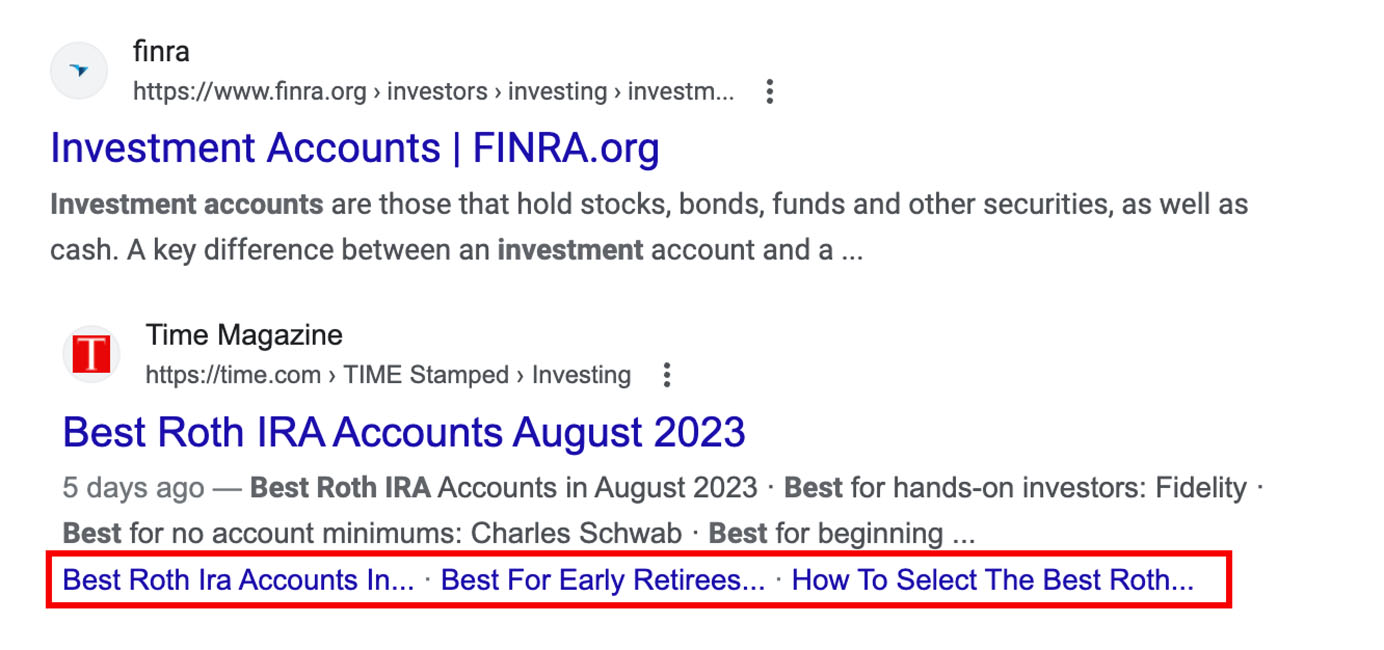Screen dimensions: 1384x650
Task: Click the red Time Magazine T favicon
Action: (x=92, y=354)
